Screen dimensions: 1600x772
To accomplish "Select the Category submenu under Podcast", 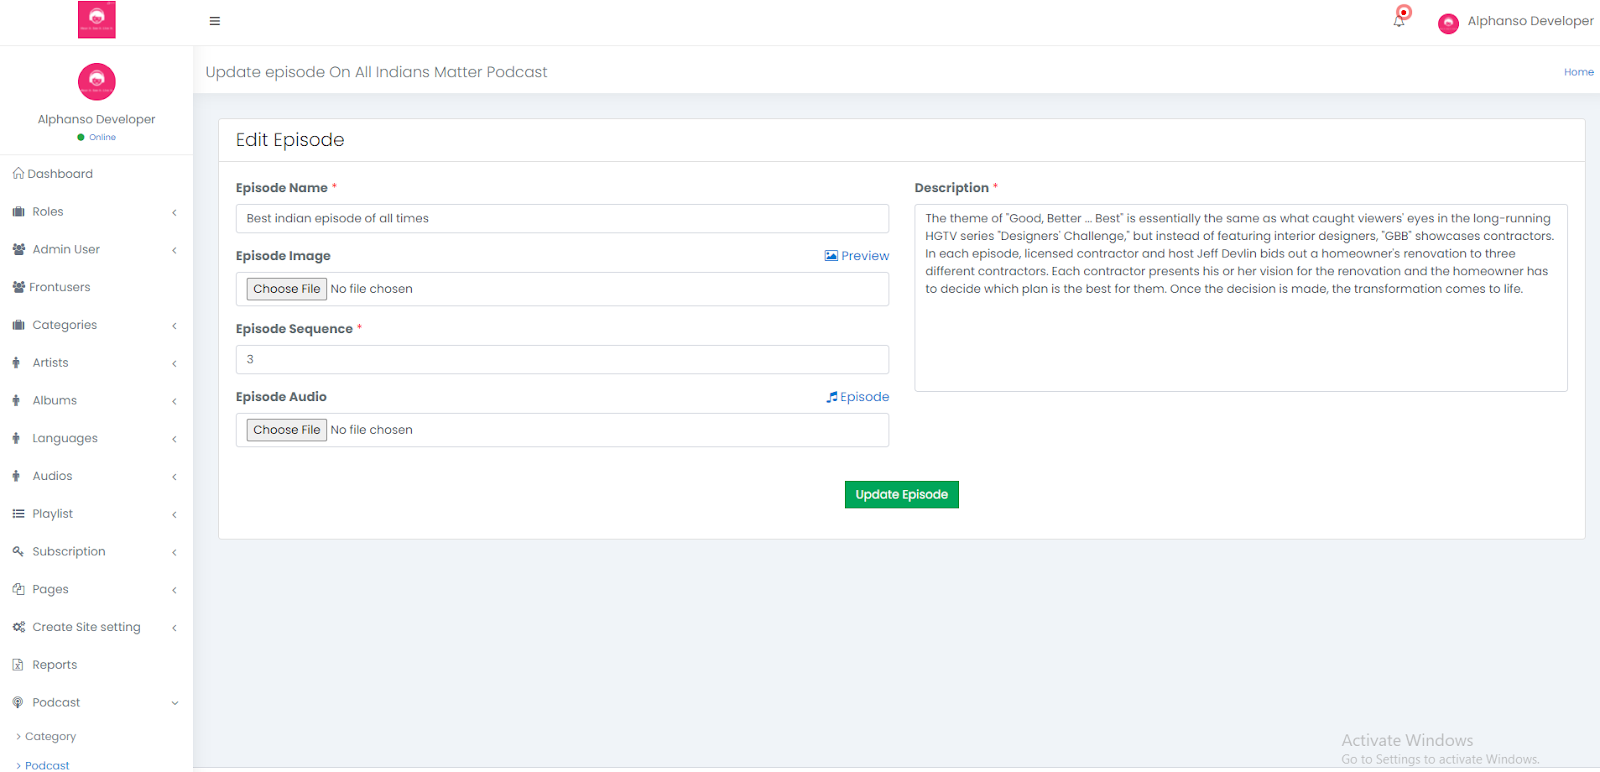I will [x=50, y=736].
